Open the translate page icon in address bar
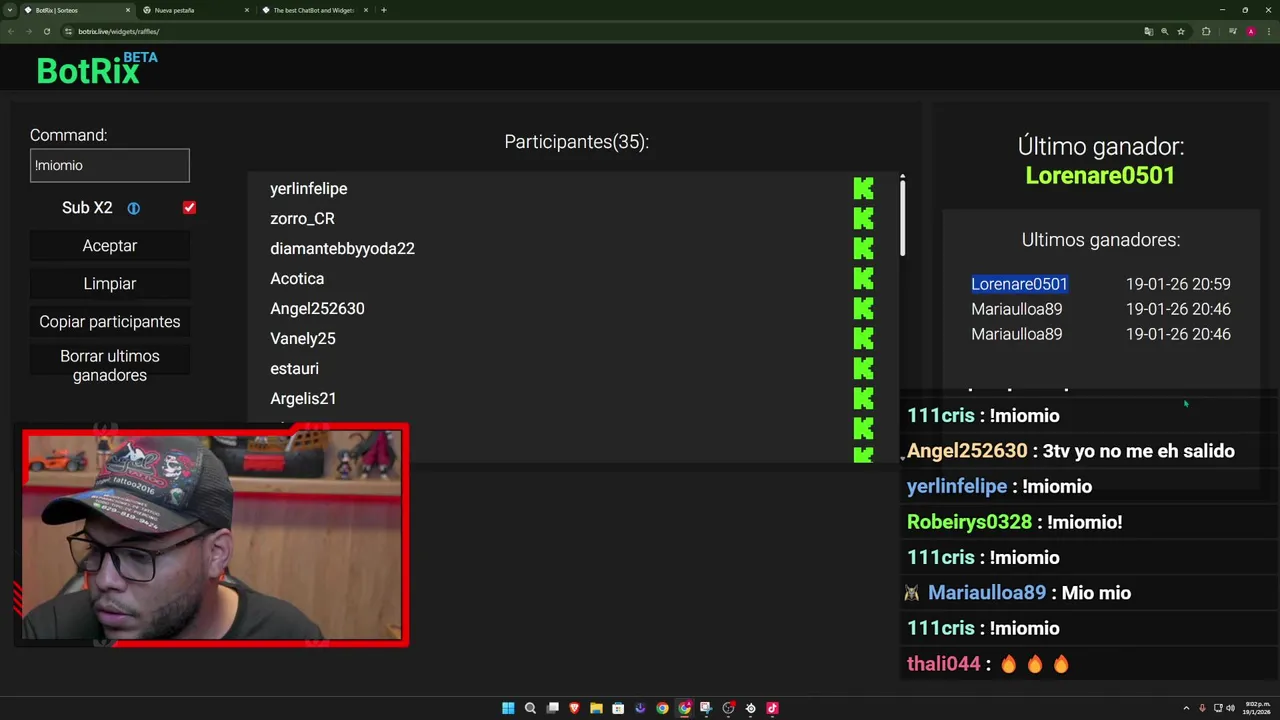Image resolution: width=1280 pixels, height=720 pixels. [1148, 31]
